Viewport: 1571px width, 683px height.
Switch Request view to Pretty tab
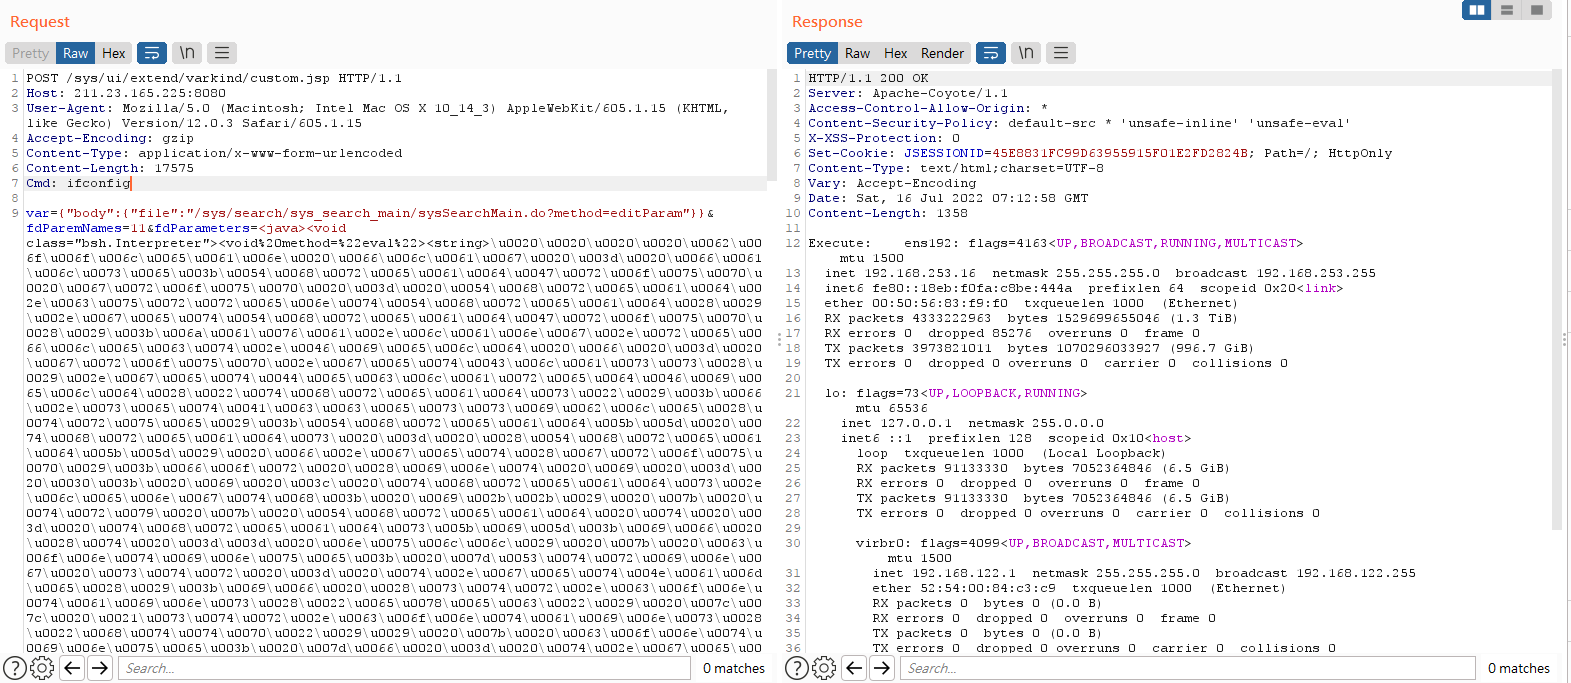30,53
